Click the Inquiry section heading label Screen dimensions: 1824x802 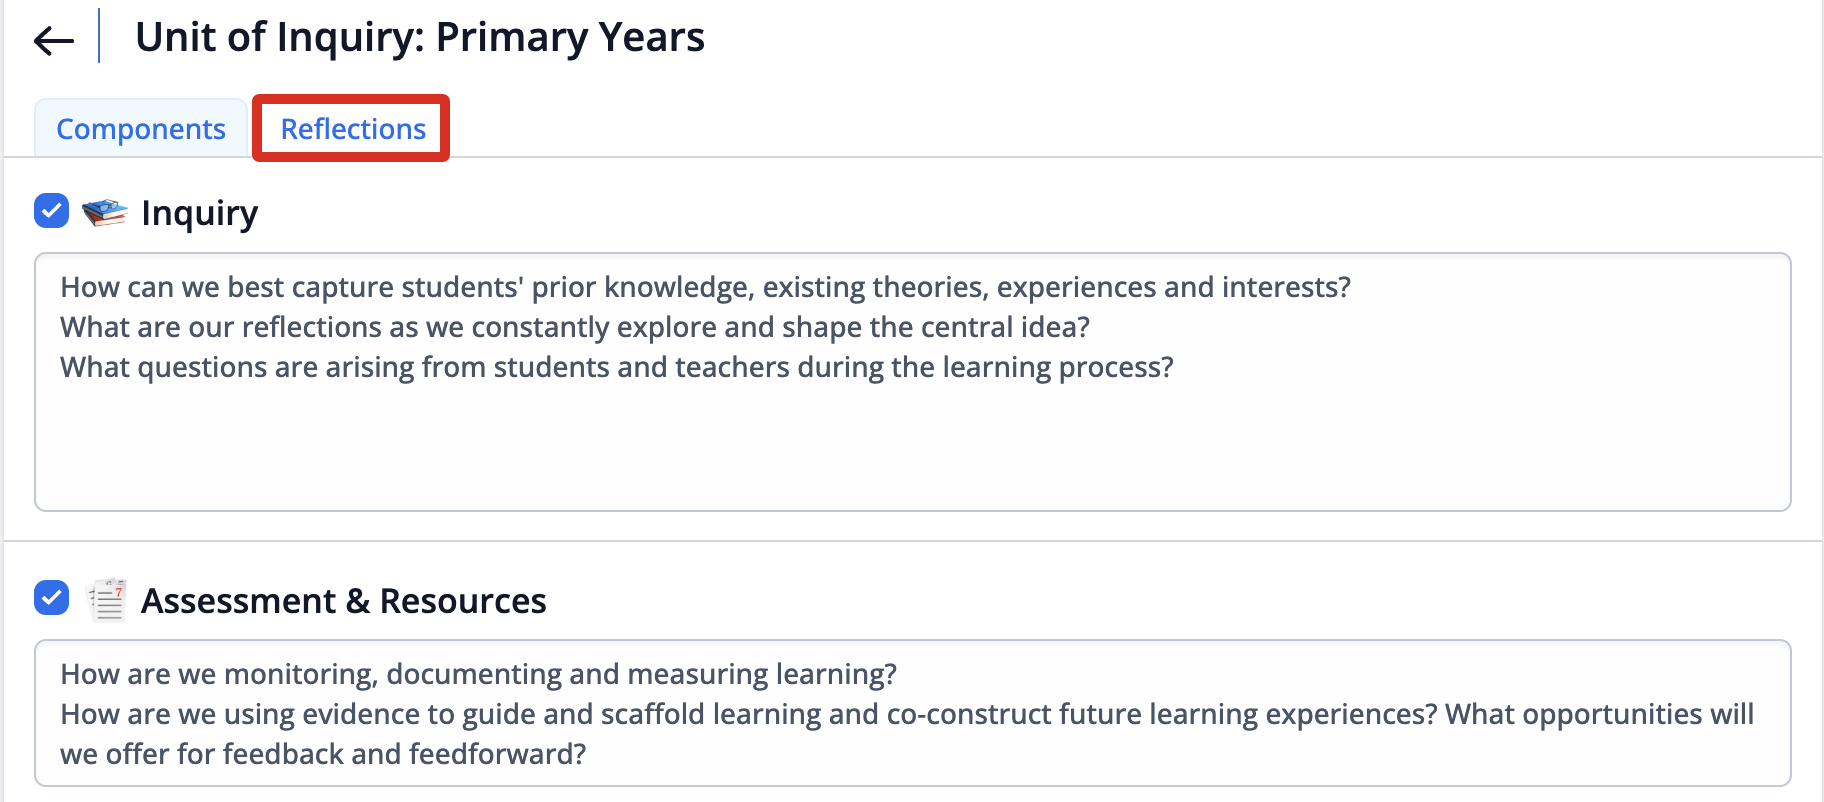[200, 213]
